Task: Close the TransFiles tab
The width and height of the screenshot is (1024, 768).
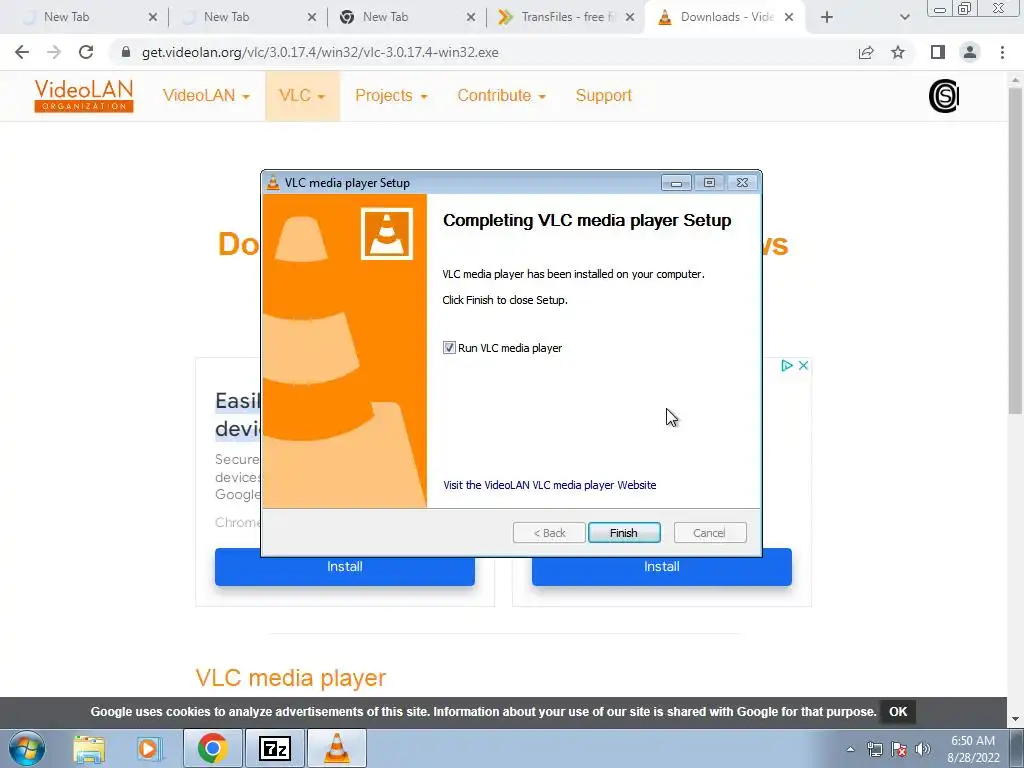Action: point(630,18)
